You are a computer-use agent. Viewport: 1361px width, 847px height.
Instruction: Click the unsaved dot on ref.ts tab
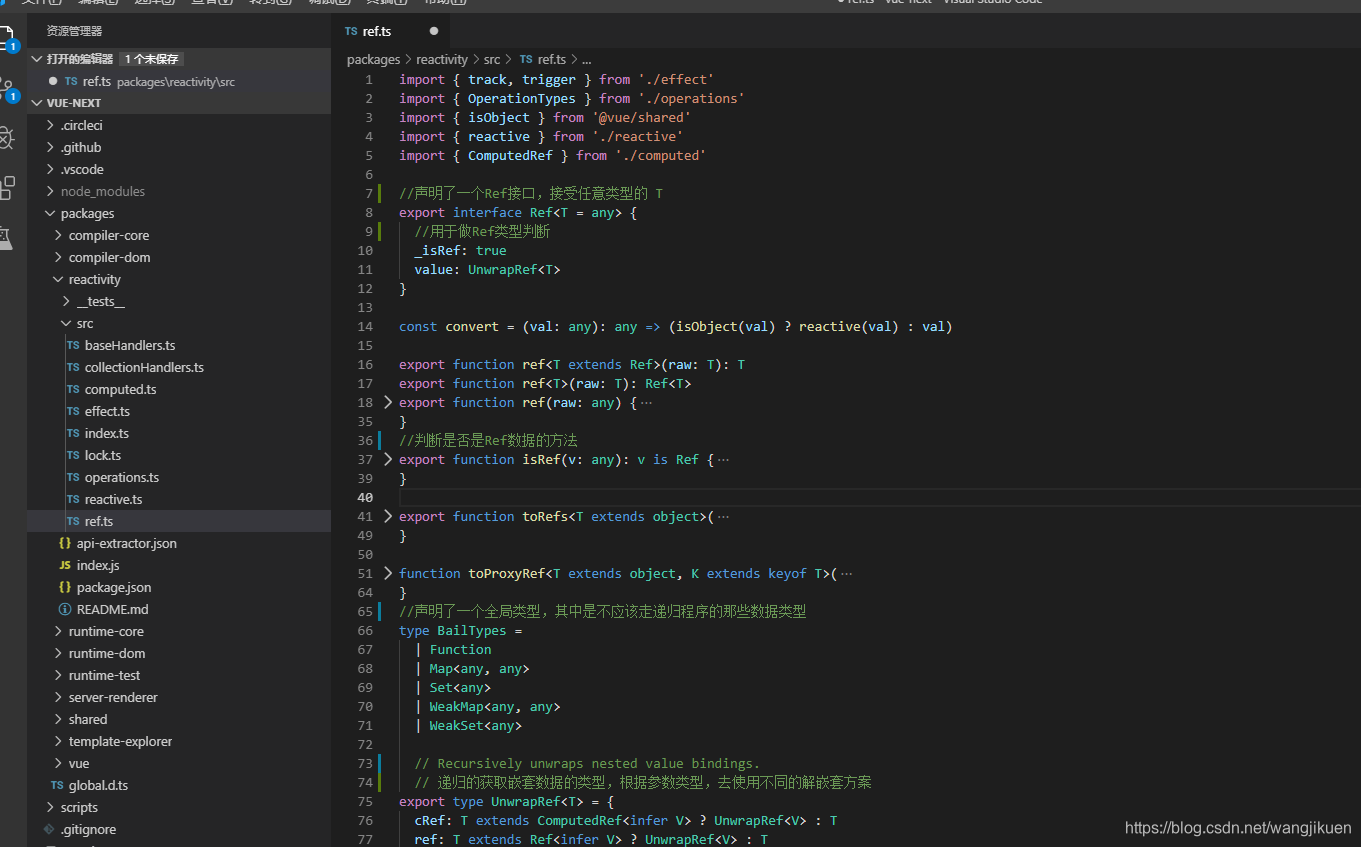[x=434, y=31]
